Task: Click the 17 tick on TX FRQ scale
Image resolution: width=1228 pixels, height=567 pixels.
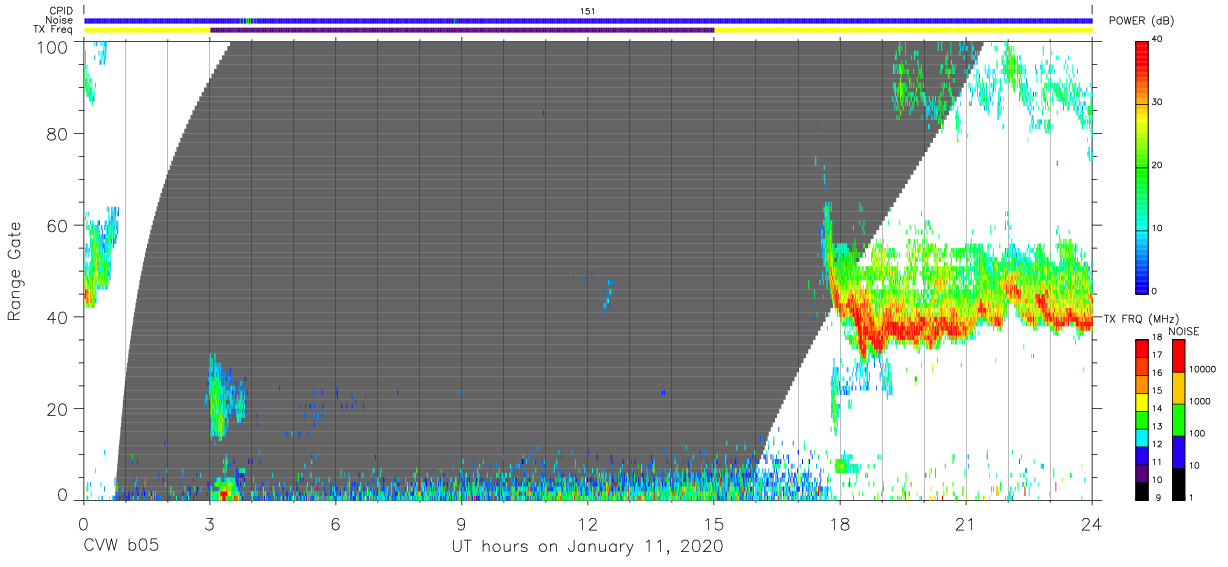Action: tap(1157, 355)
